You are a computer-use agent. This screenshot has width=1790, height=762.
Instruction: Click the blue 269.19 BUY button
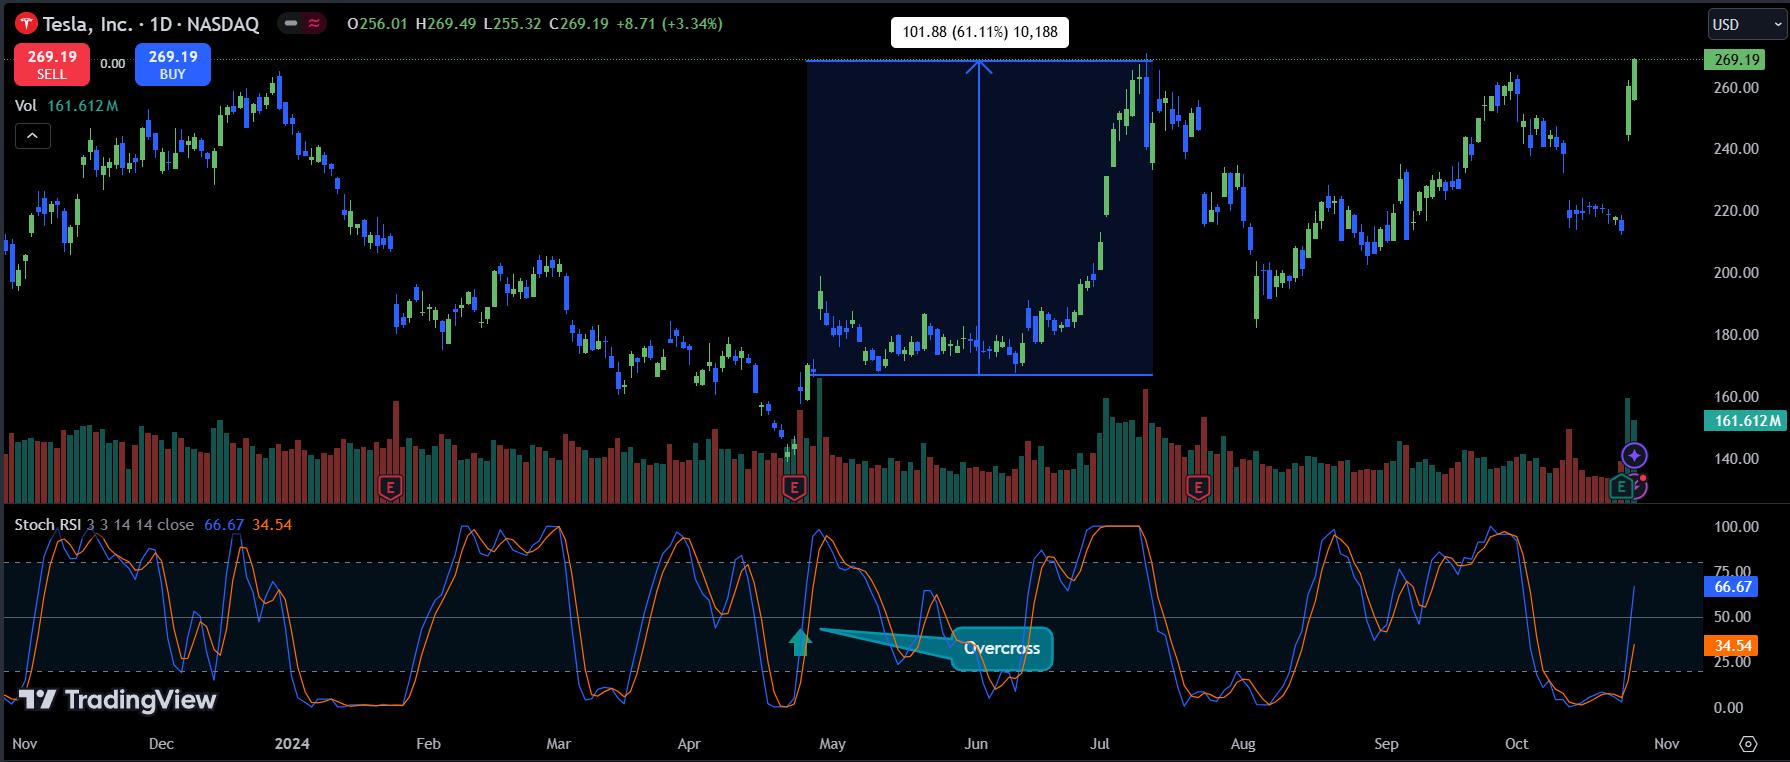173,65
